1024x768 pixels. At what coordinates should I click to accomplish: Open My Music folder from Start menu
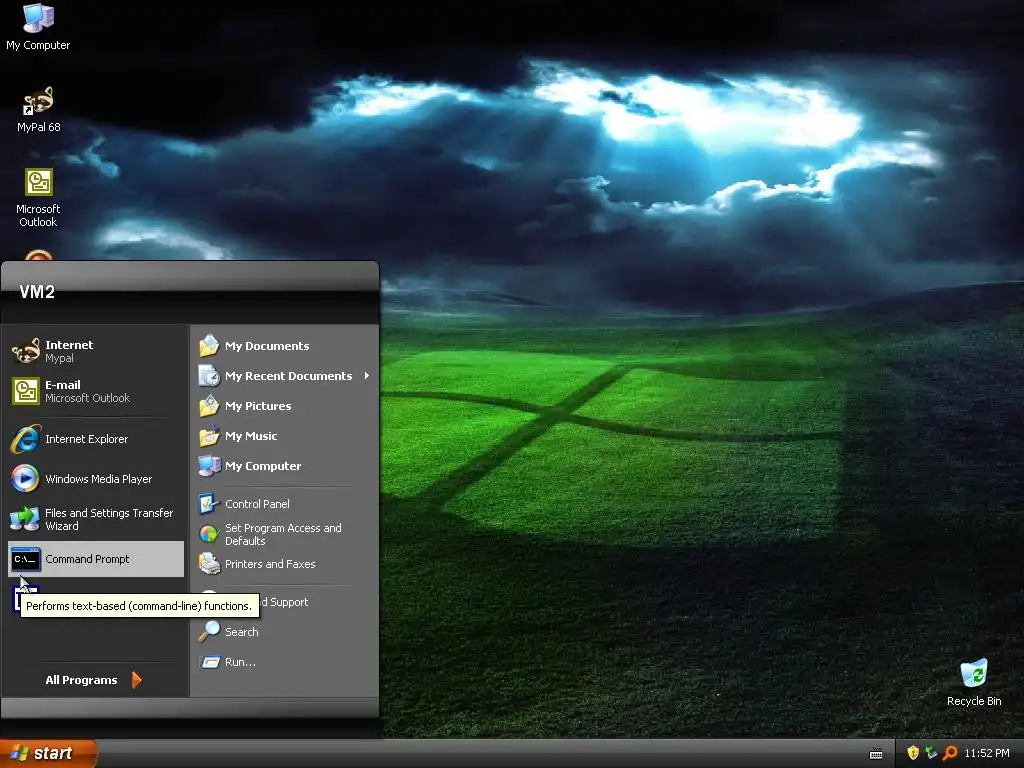(284, 436)
